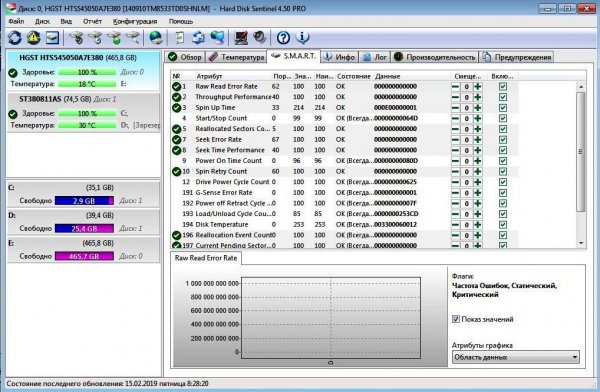Click the info bubble toolbar icon
The image size is (600, 392).
[x=302, y=38]
